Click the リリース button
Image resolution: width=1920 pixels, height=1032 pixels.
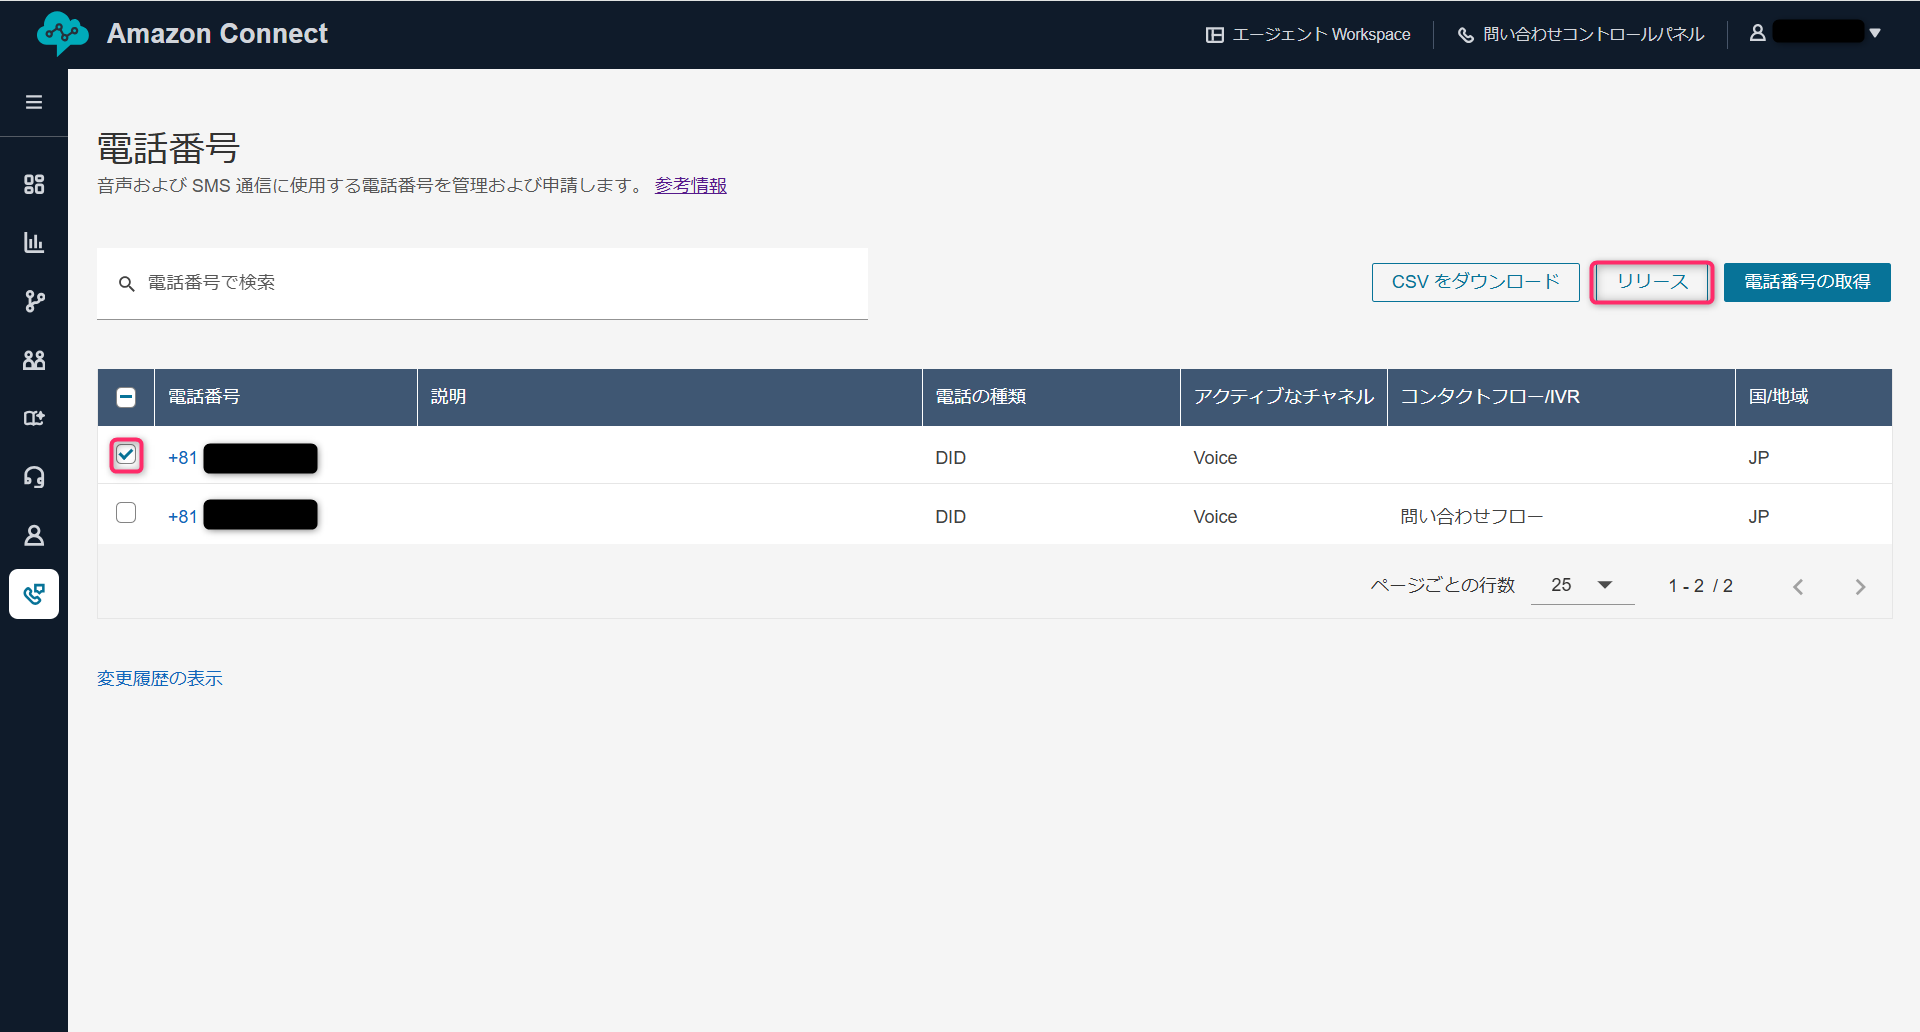pyautogui.click(x=1652, y=282)
